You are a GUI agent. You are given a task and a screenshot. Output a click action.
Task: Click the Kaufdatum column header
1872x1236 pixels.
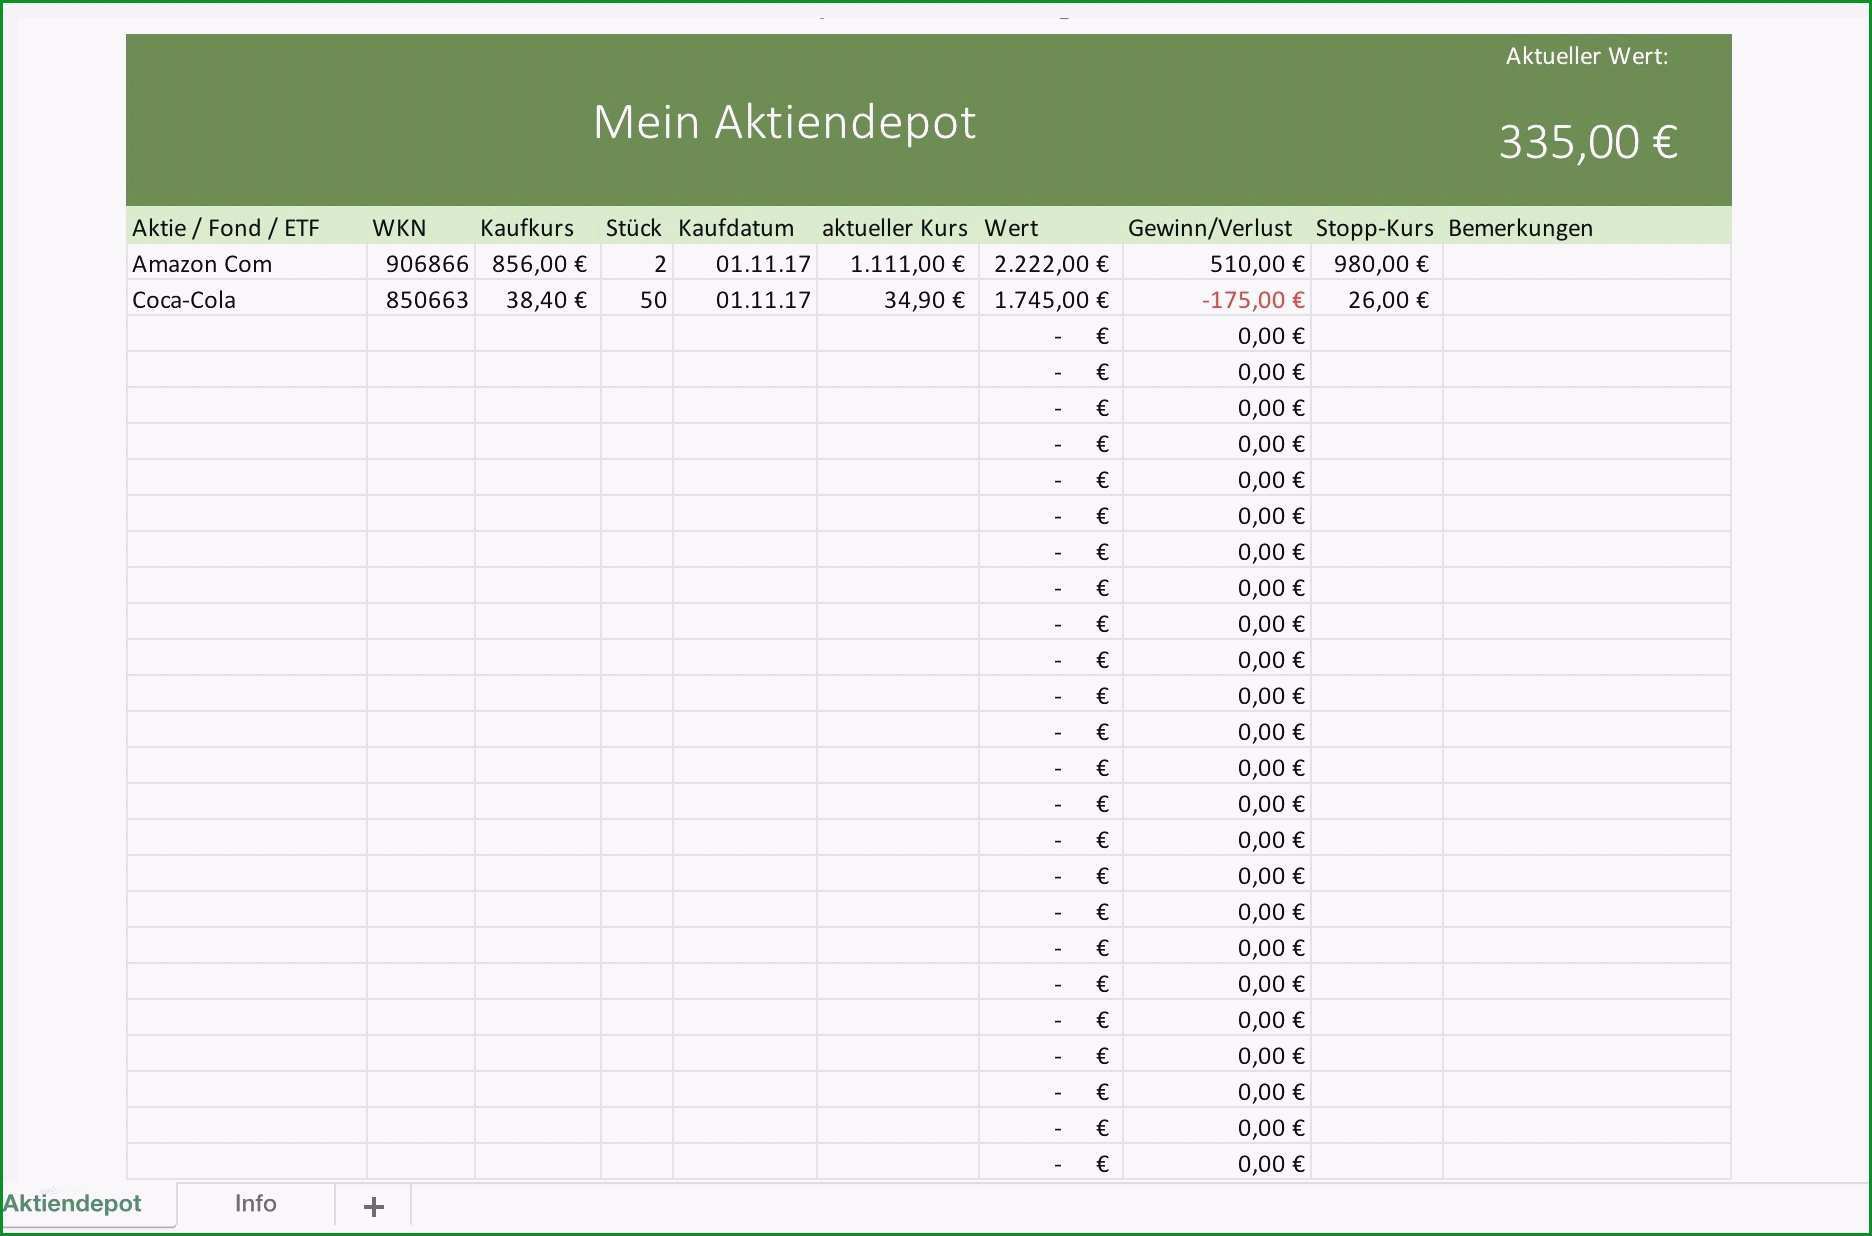coord(744,227)
